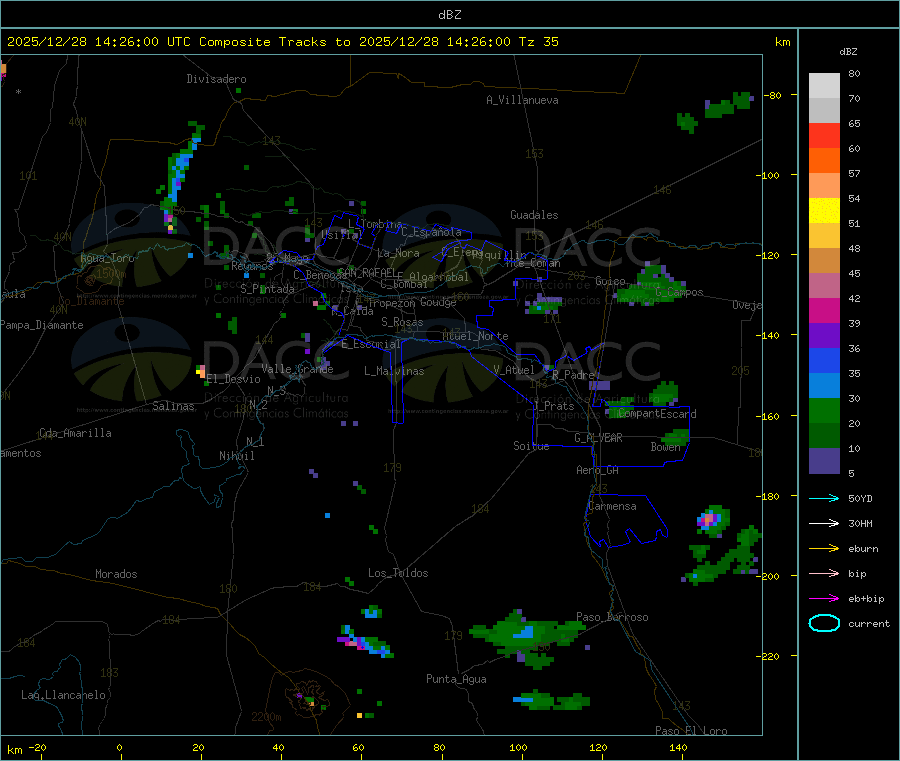Click the pink bip arrow legend icon
The image size is (900, 761).
(x=824, y=573)
